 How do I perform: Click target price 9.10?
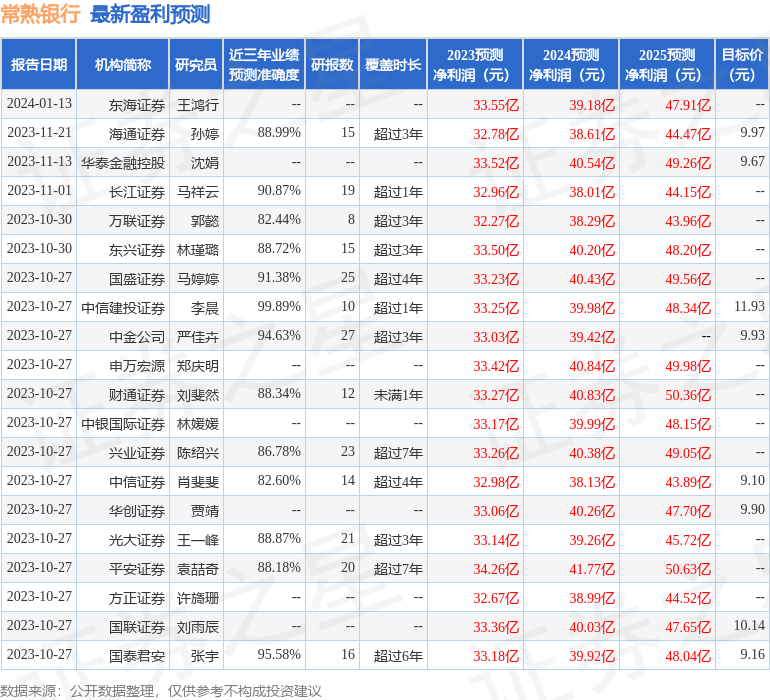point(752,480)
